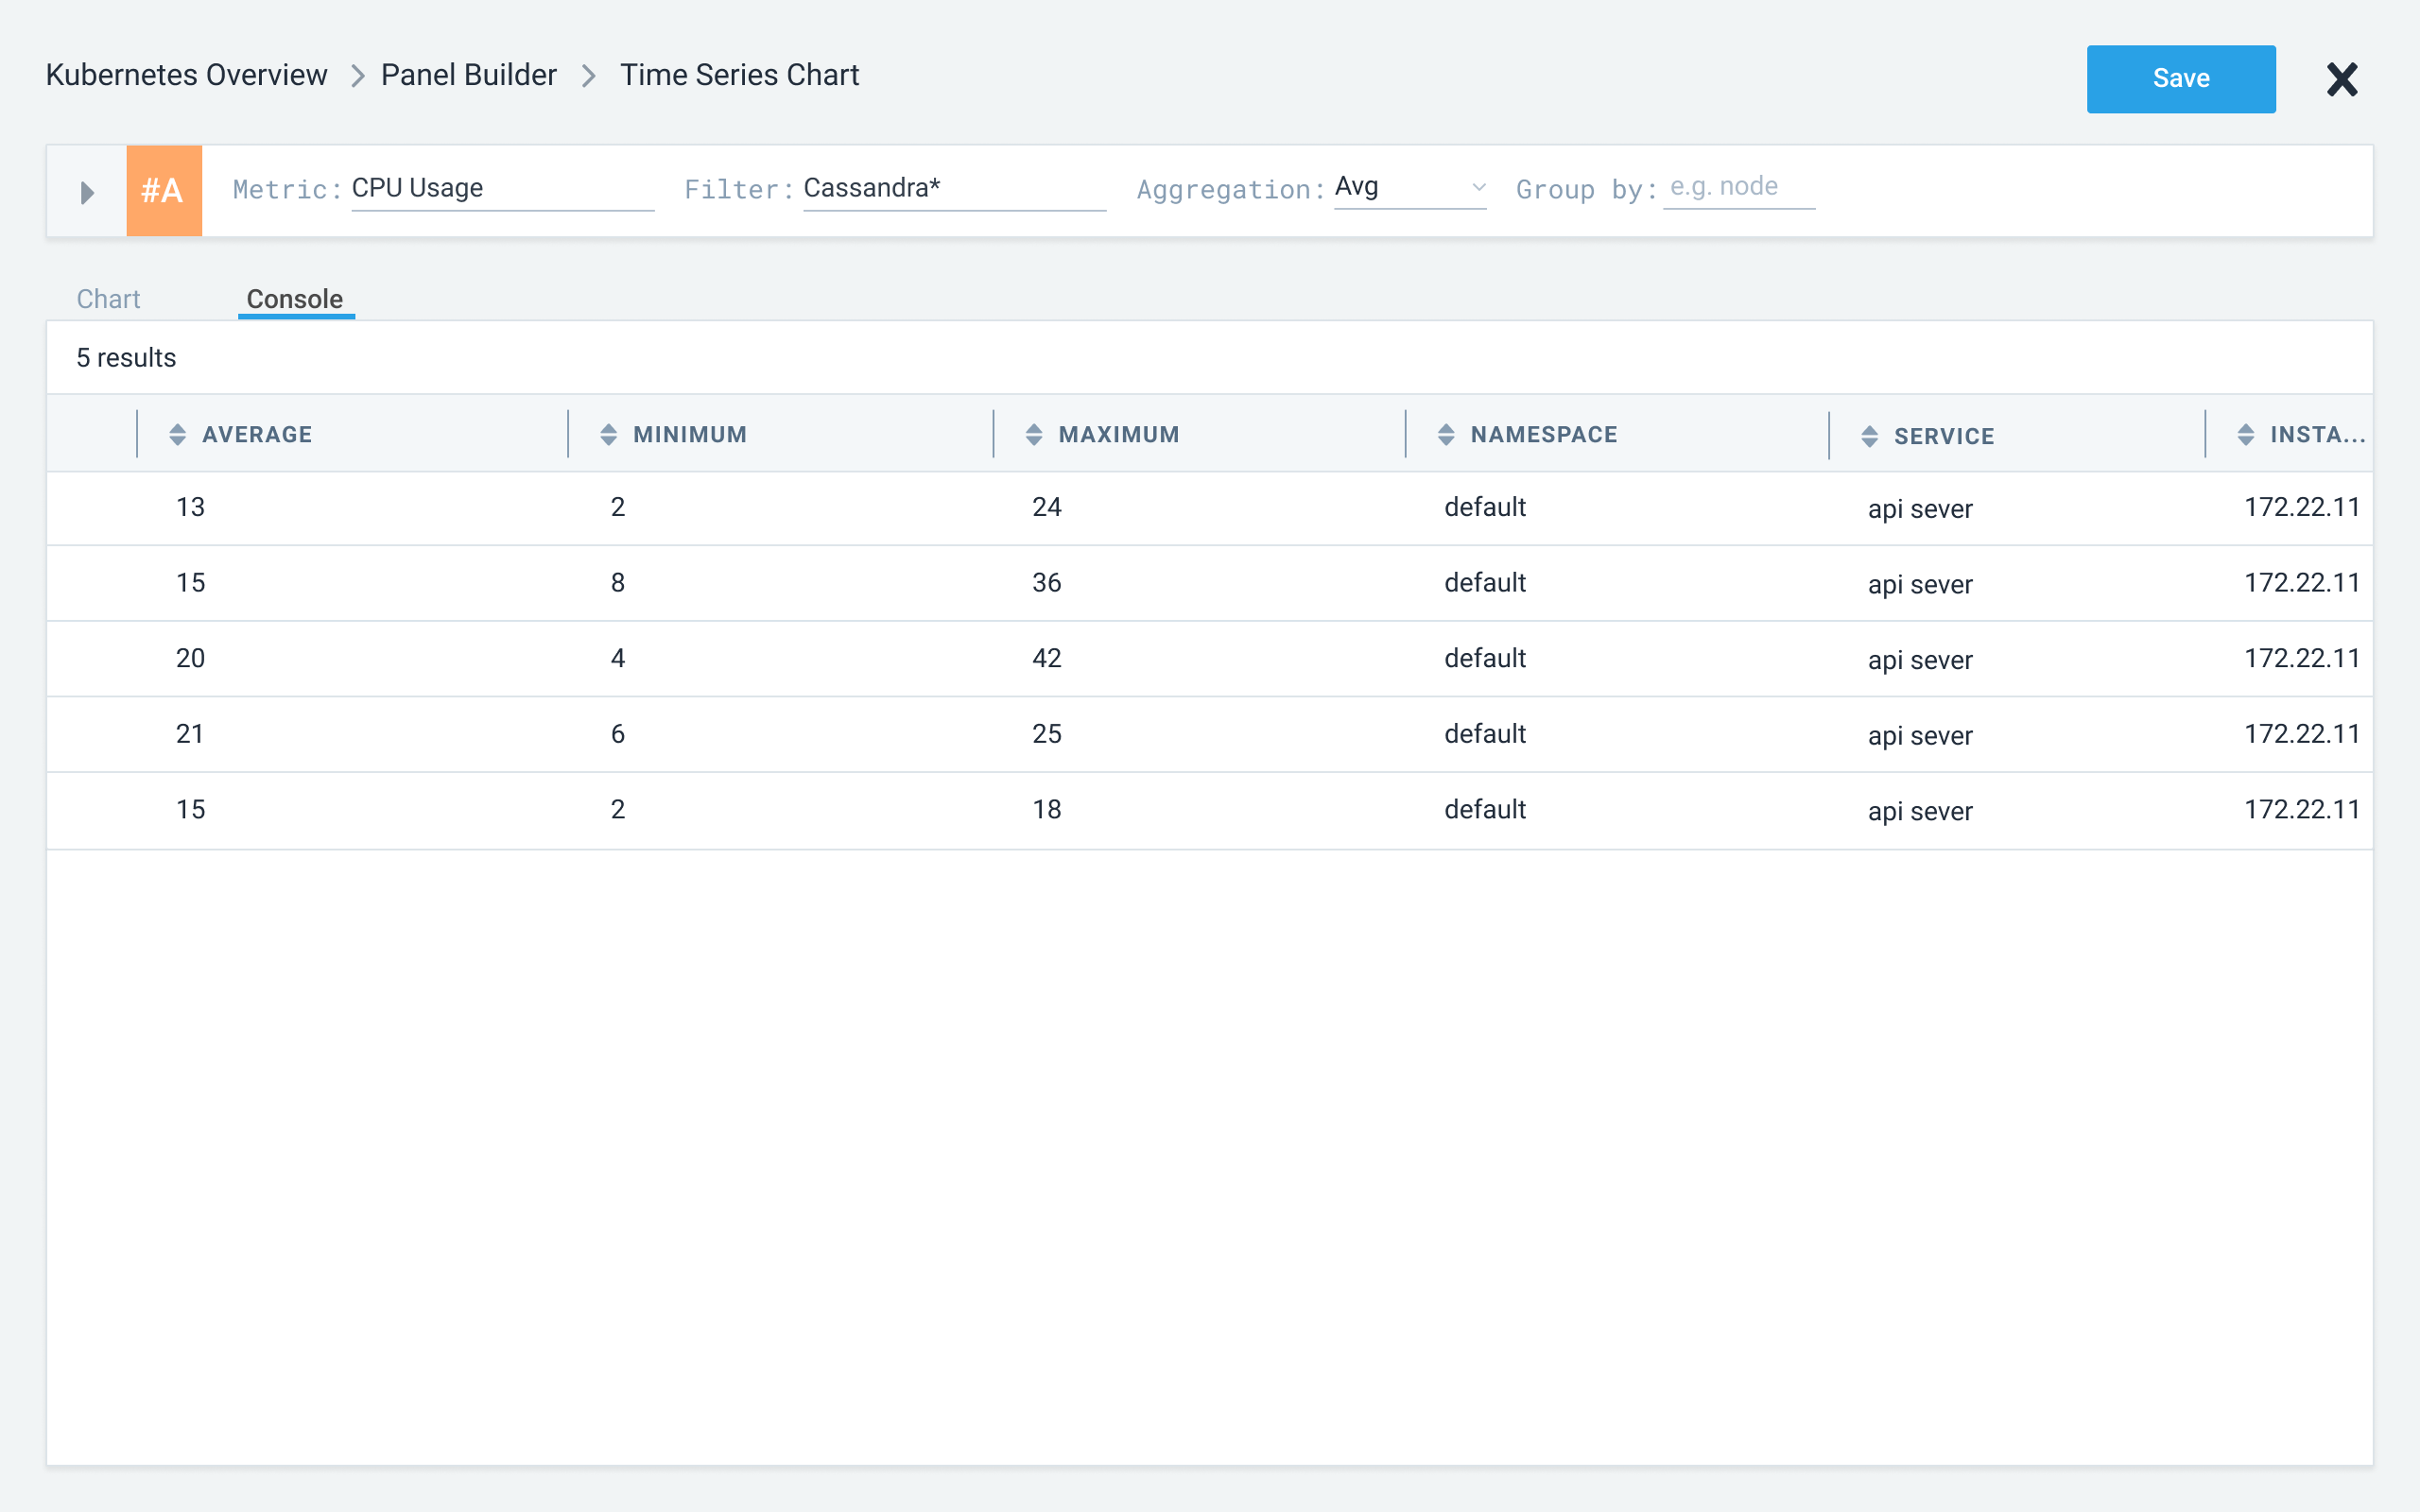Select the maximum value 42
Viewport: 2420px width, 1512px height.
click(1047, 658)
